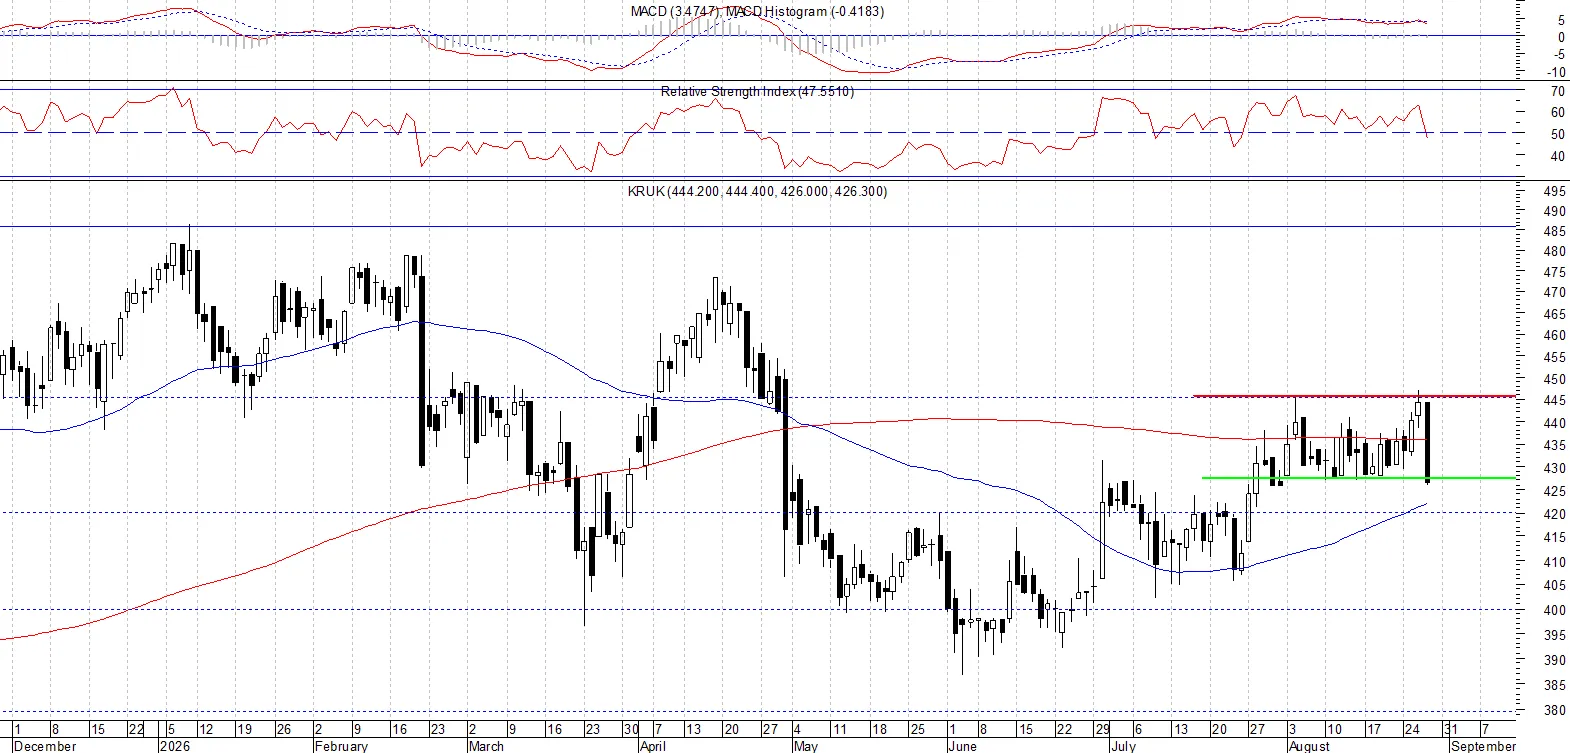Click the MACD indicator title text
The image size is (1570, 753).
pyautogui.click(x=757, y=12)
